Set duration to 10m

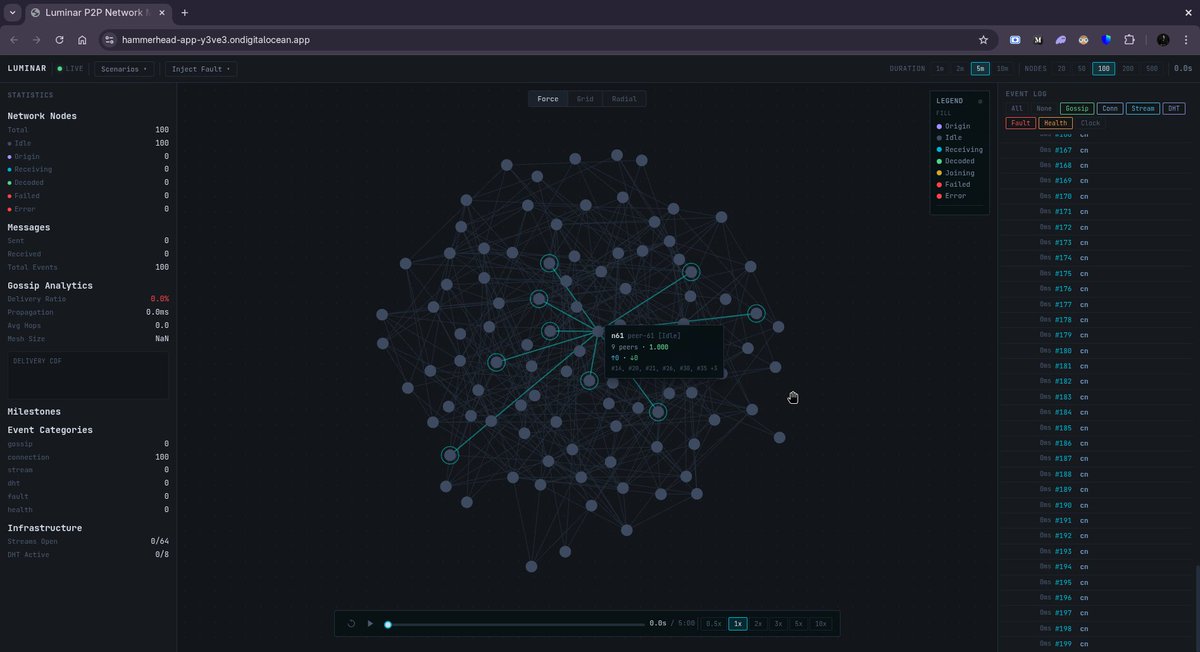[1002, 69]
